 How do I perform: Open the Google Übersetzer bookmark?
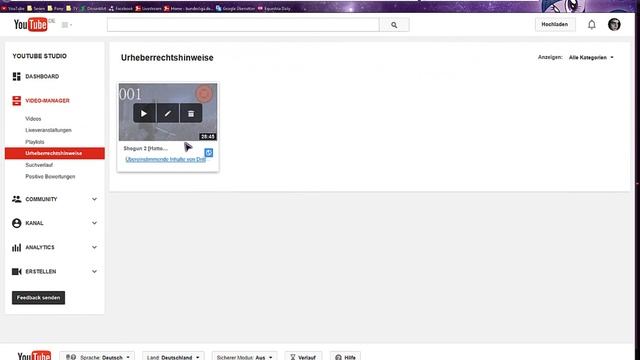click(x=236, y=8)
